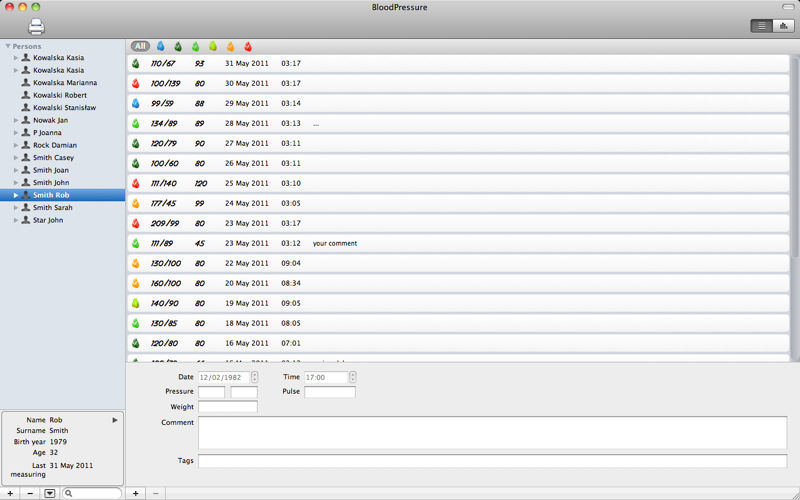Click the measurement list vertical scrollbar
Image resolution: width=800 pixels, height=500 pixels.
tap(794, 150)
